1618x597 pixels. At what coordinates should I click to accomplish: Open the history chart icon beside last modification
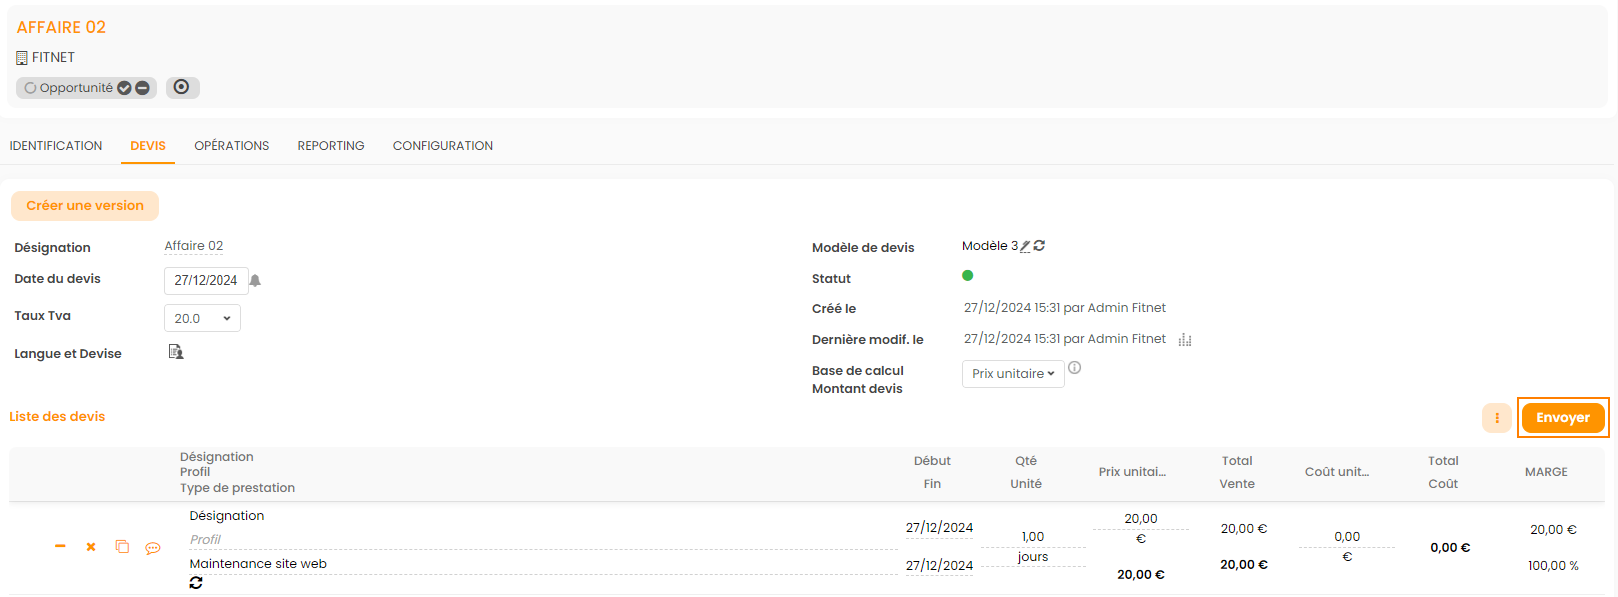pyautogui.click(x=1185, y=340)
